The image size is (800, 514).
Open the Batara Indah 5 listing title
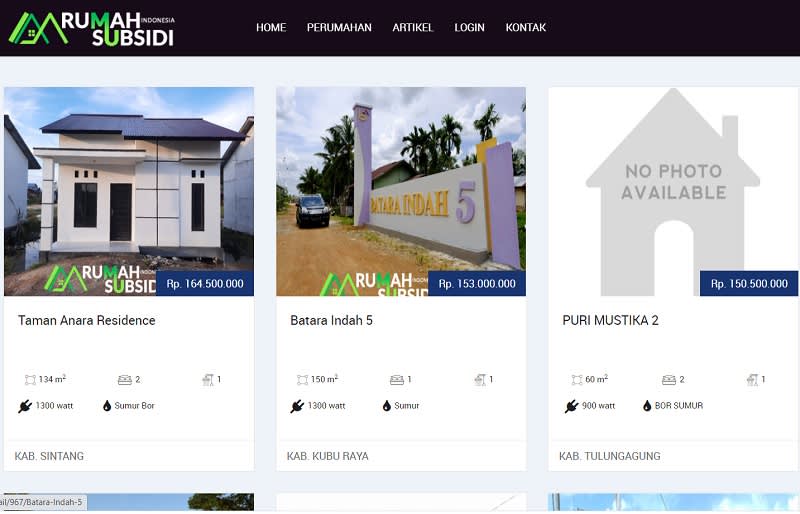(x=332, y=321)
